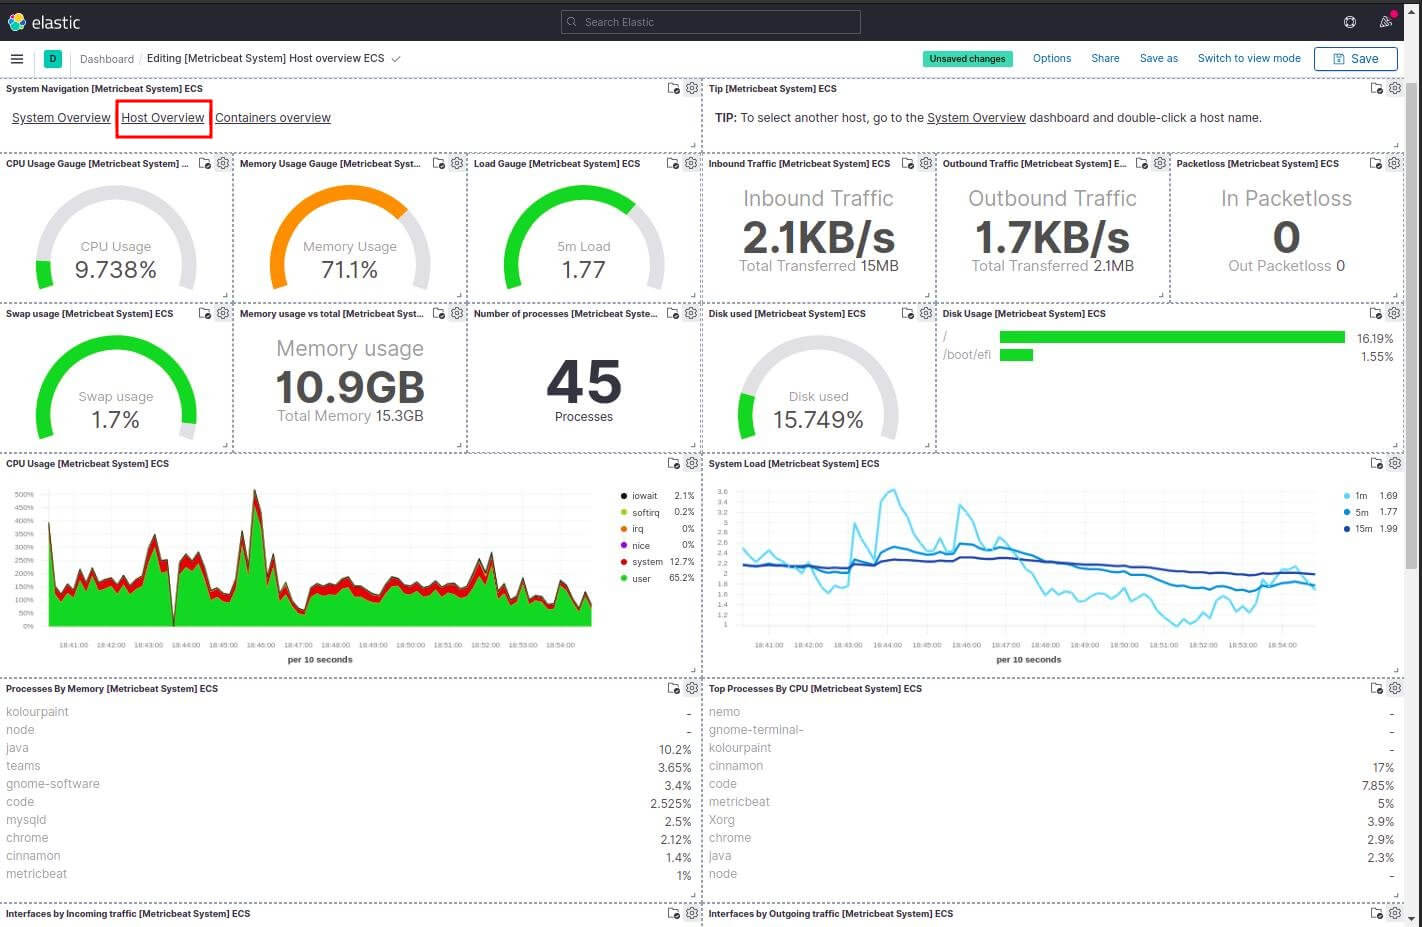Click the space avatar D icon
This screenshot has height=927, width=1422.
(53, 59)
